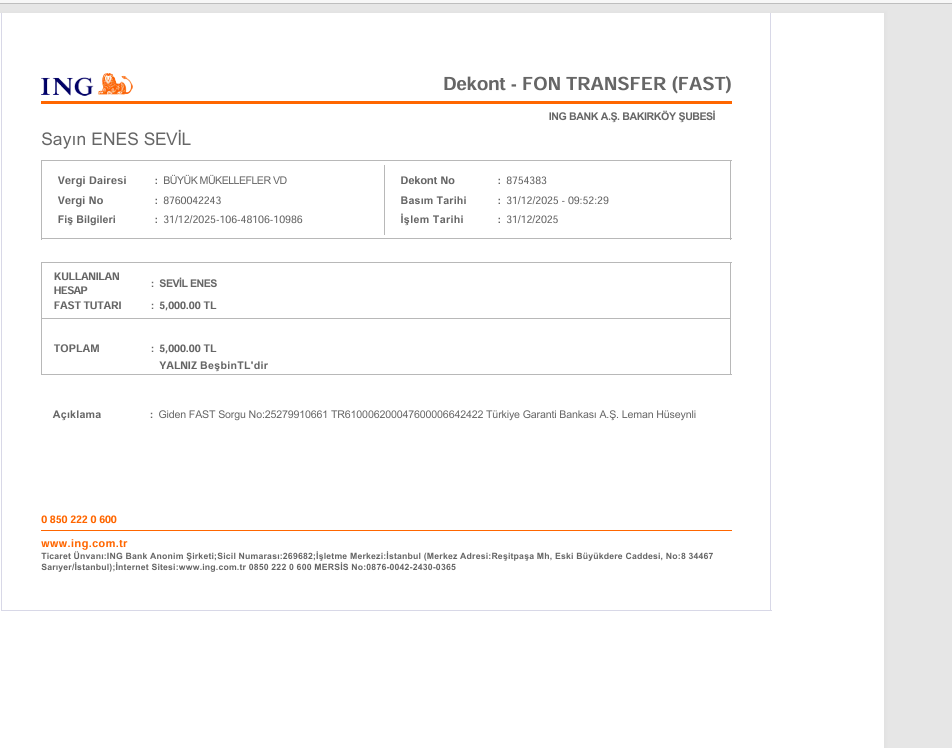Select Vergi No value 8760042243

tap(192, 200)
